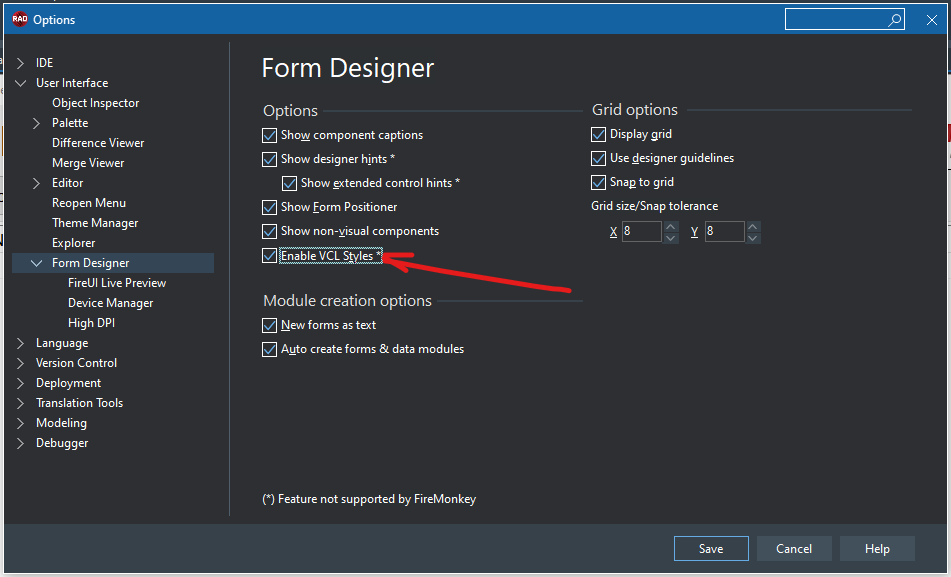The height and width of the screenshot is (577, 951).
Task: Click the RAD Studio logo icon
Action: (x=19, y=19)
